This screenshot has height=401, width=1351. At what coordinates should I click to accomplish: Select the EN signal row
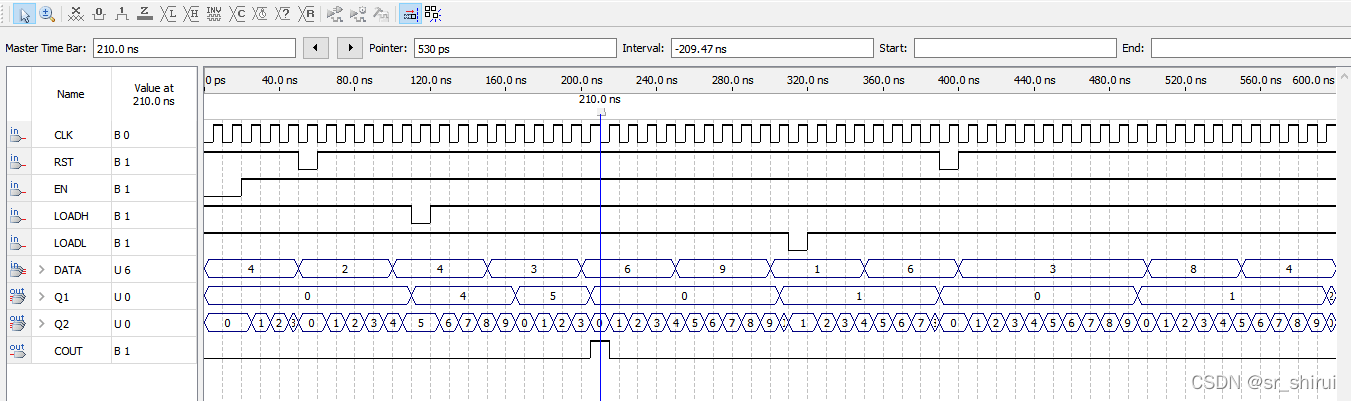click(100, 189)
